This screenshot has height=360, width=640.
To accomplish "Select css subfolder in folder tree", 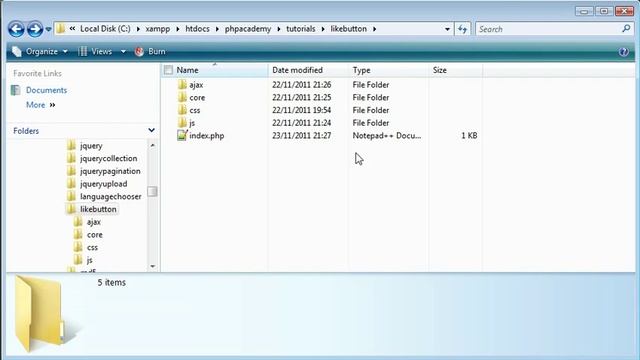I will point(92,247).
